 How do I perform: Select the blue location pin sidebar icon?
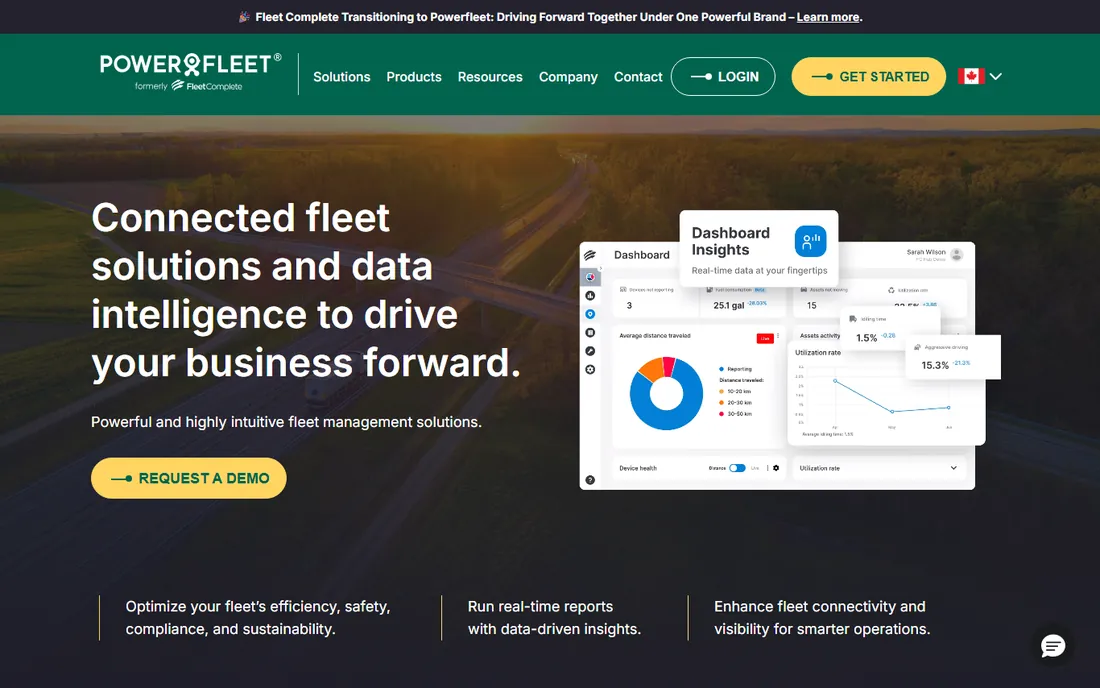pos(590,314)
